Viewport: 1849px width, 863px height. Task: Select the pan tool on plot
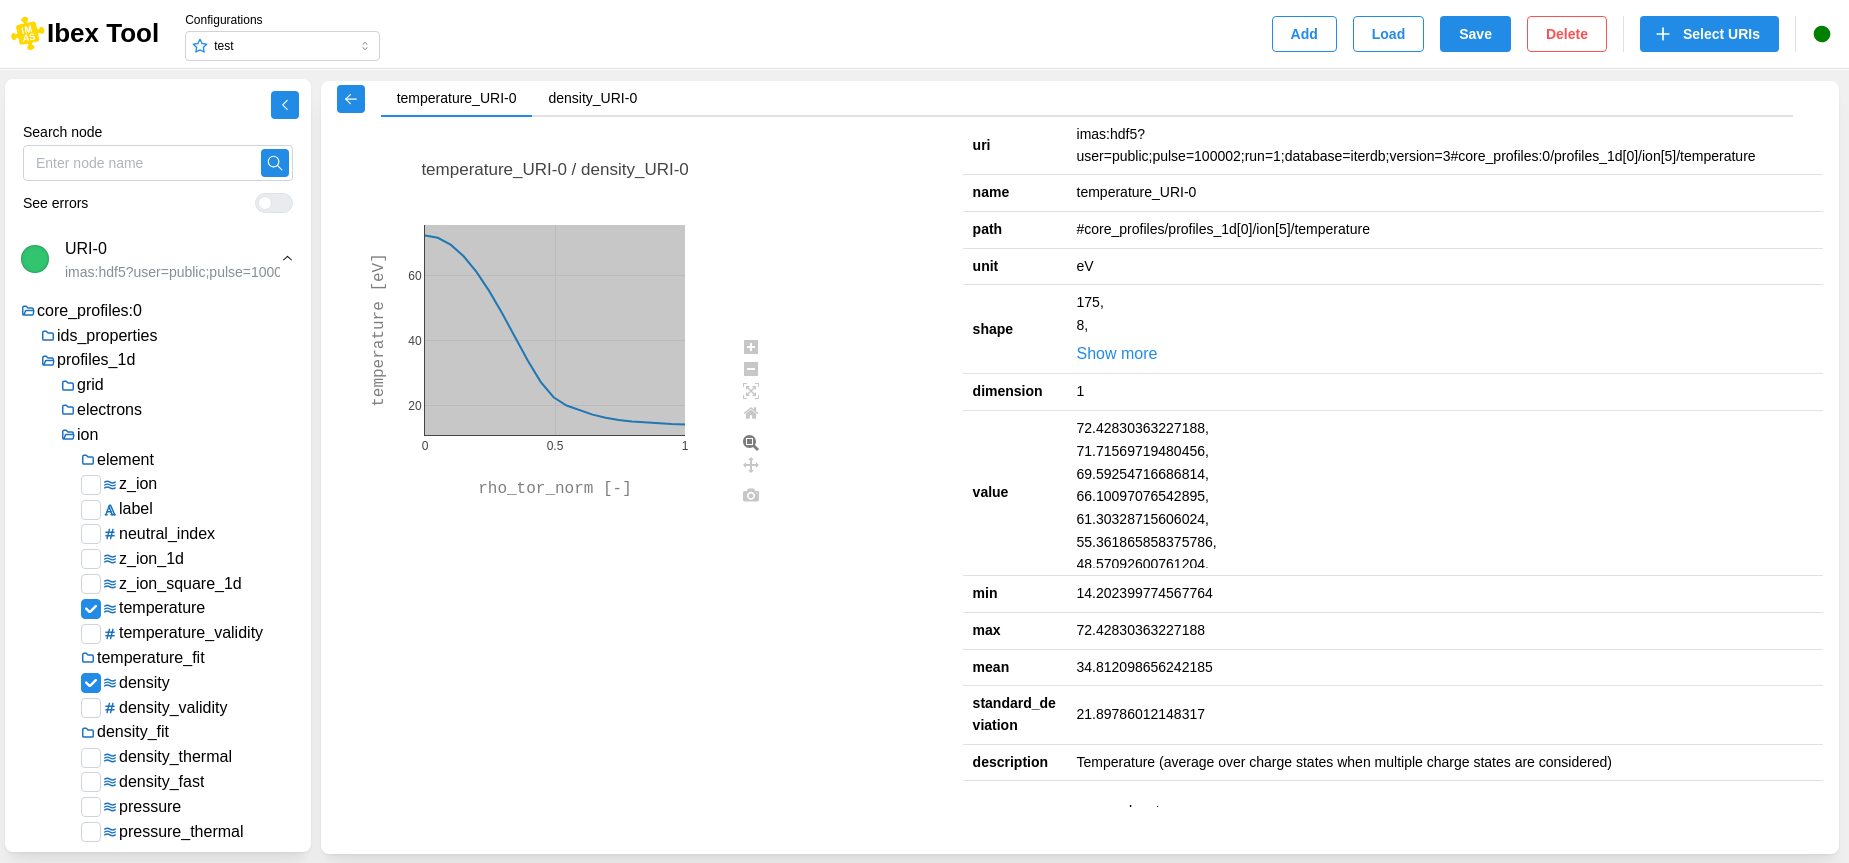coord(751,465)
